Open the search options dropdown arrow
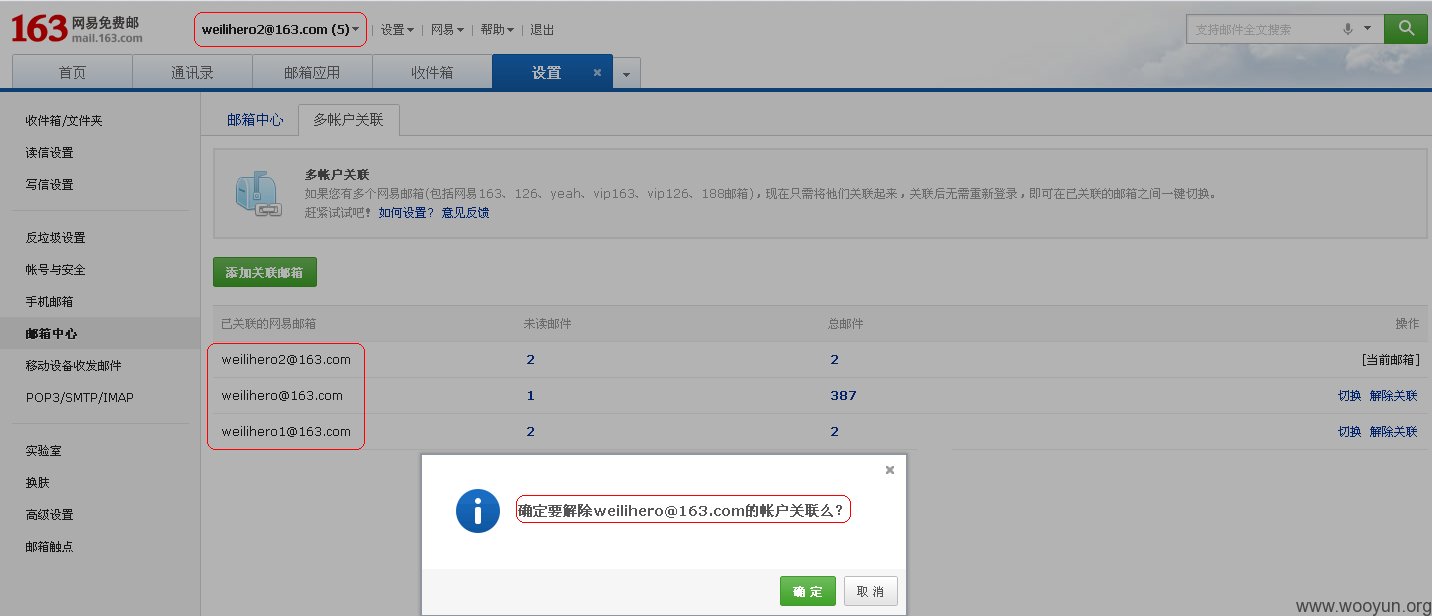Viewport: 1432px width, 616px height. coord(1367,29)
